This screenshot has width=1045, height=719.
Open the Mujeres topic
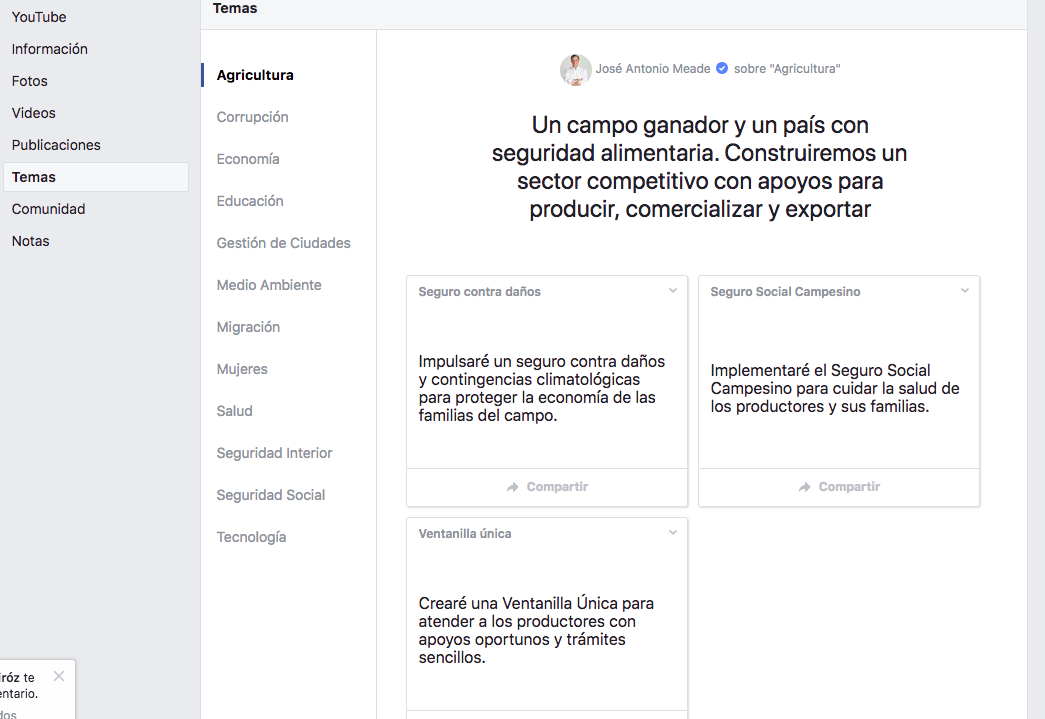(x=242, y=368)
